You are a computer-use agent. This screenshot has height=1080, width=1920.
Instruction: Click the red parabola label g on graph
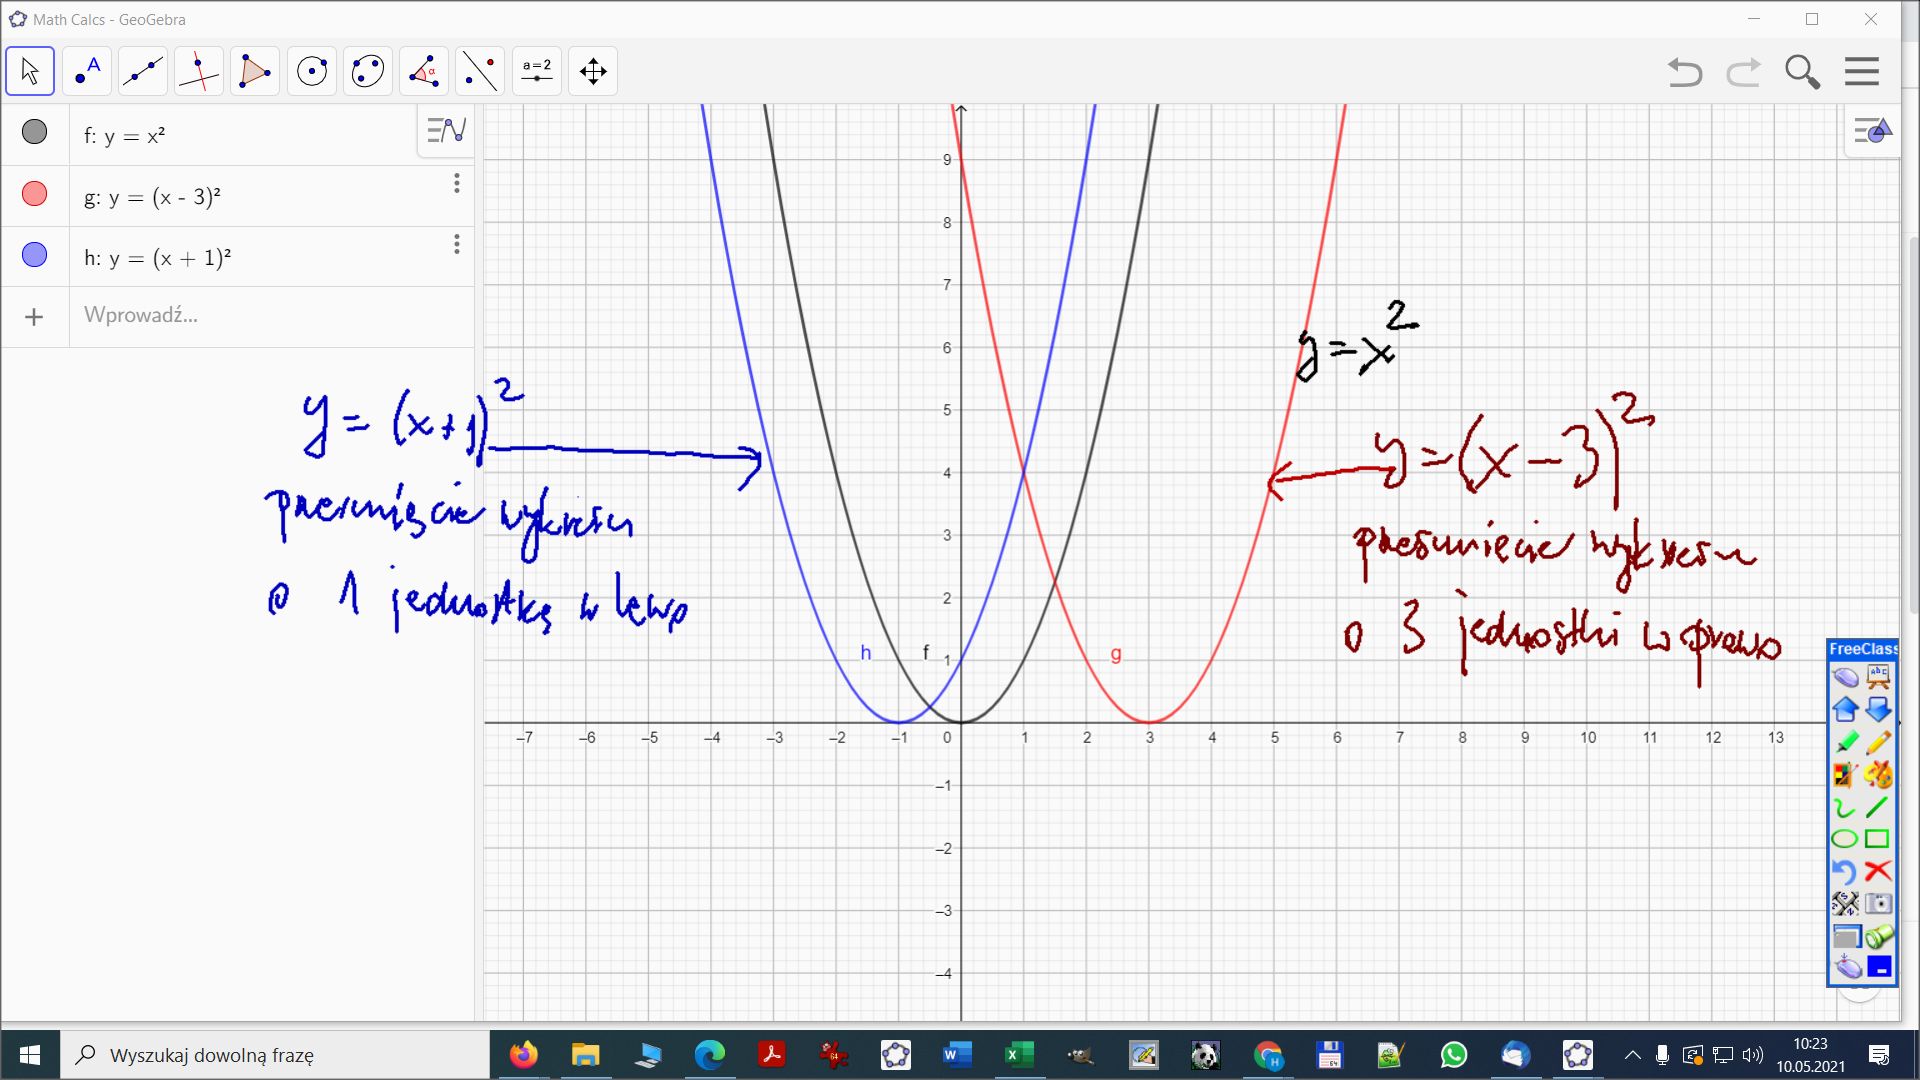tap(1116, 653)
